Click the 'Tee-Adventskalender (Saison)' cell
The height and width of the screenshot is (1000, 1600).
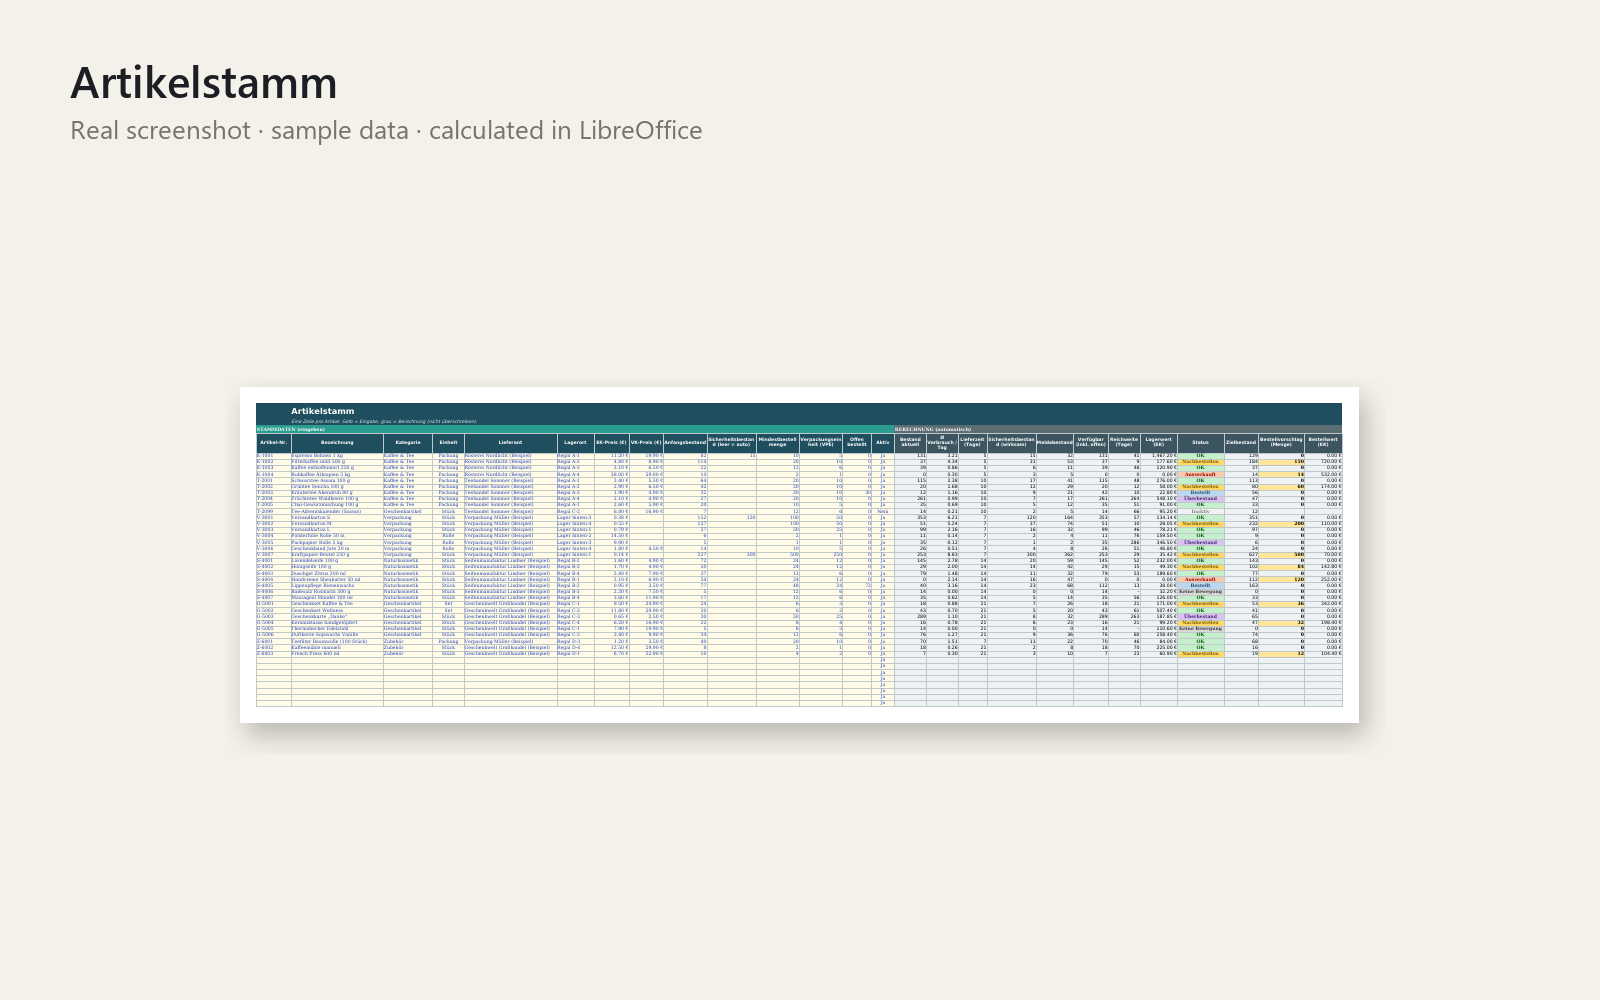coord(337,511)
